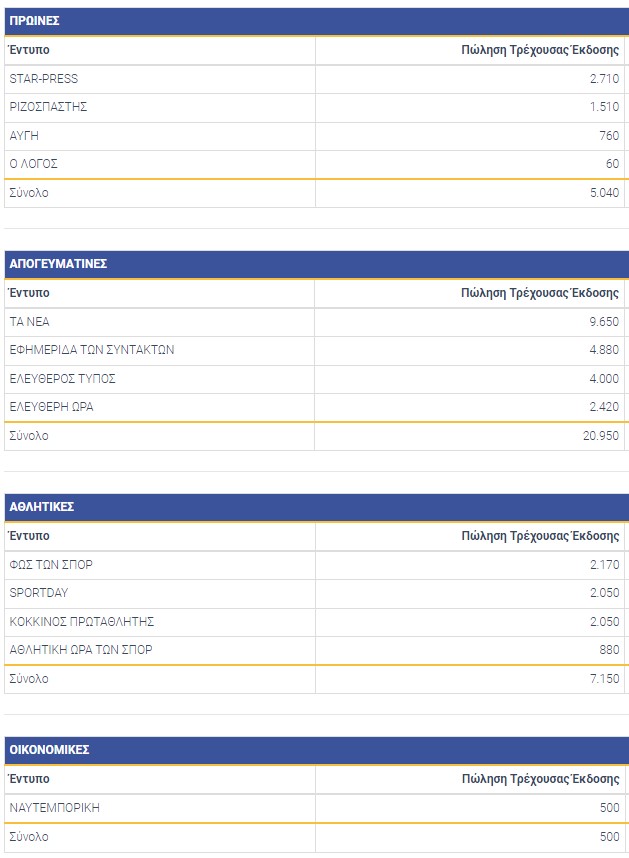Click the Ο ΛΟΓΟΣ entry
This screenshot has width=629, height=858.
(x=35, y=164)
